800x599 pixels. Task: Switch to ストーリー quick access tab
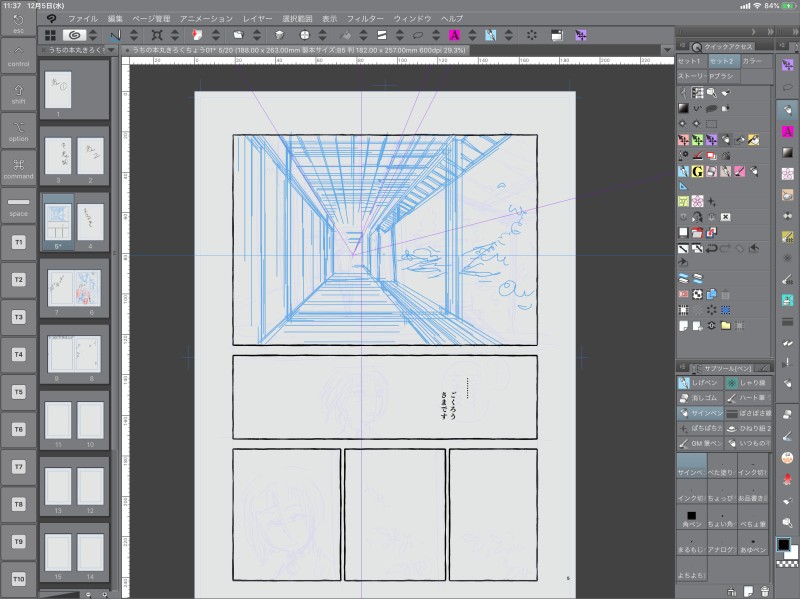click(x=691, y=76)
